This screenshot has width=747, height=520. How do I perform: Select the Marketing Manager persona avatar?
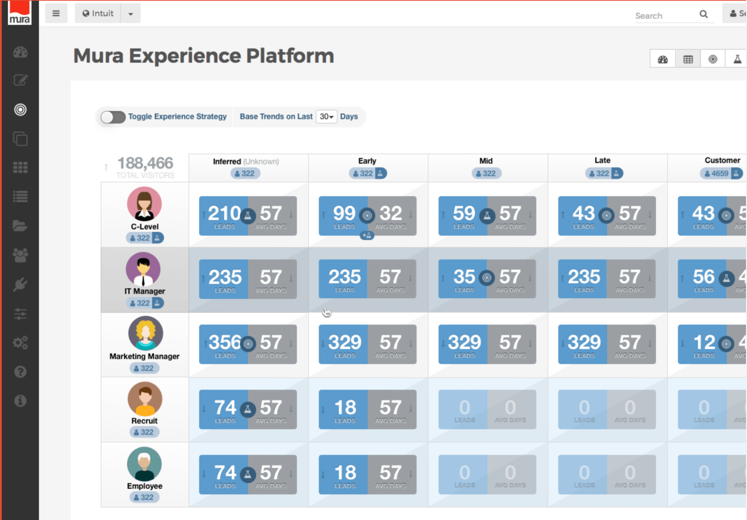pyautogui.click(x=146, y=333)
